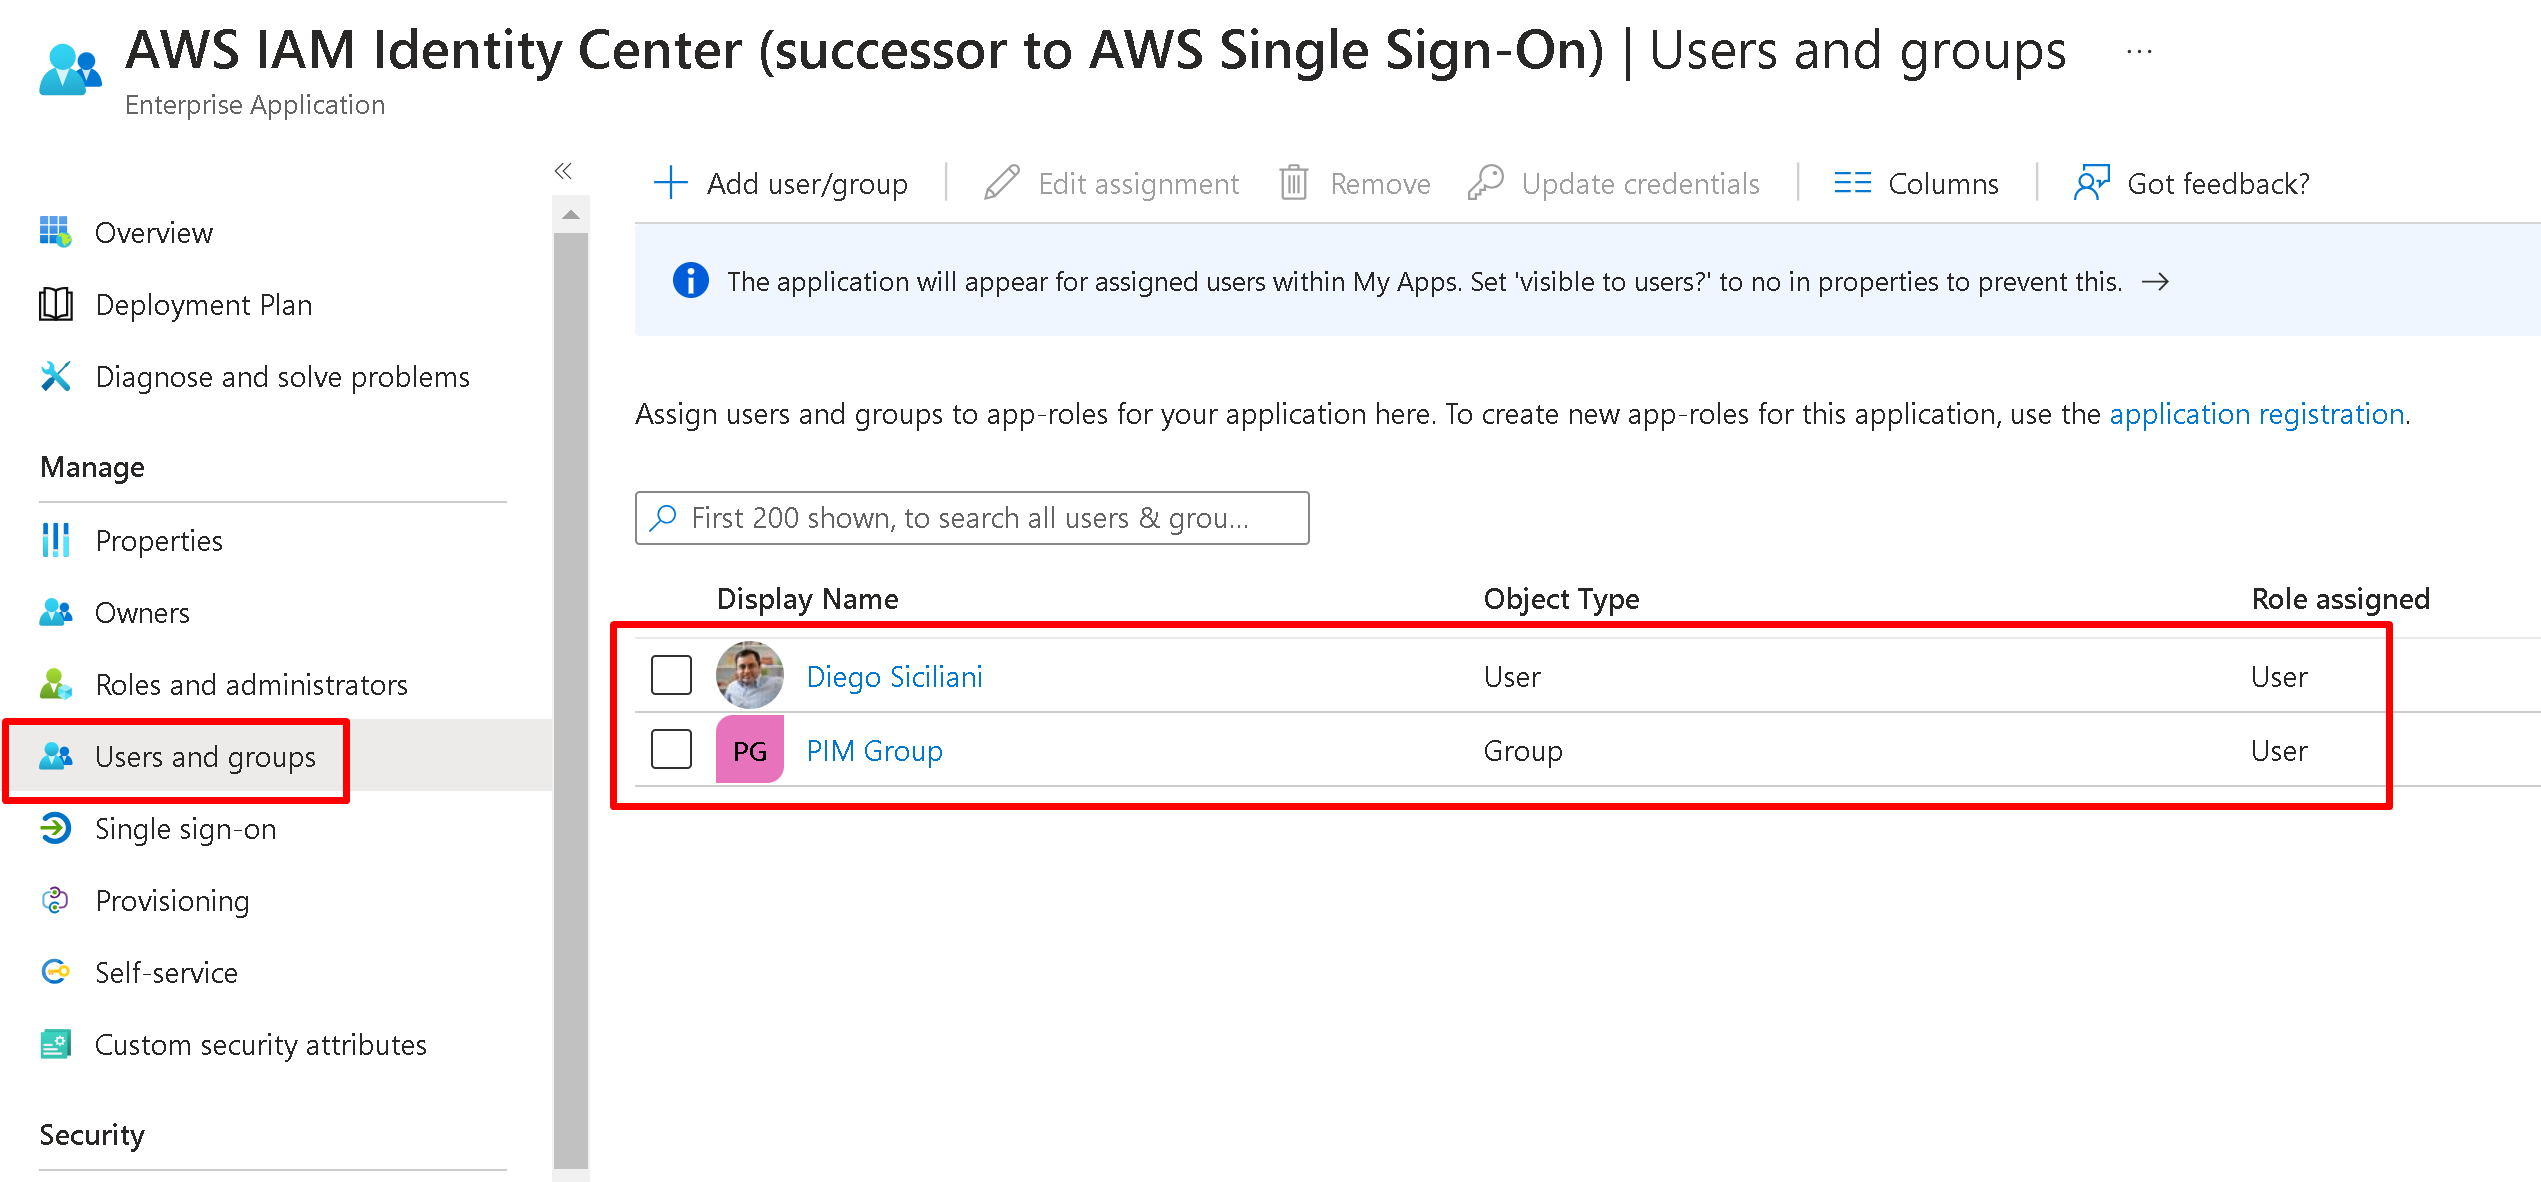Viewport: 2541px width, 1182px height.
Task: Click the Add user/group plus icon
Action: point(670,183)
